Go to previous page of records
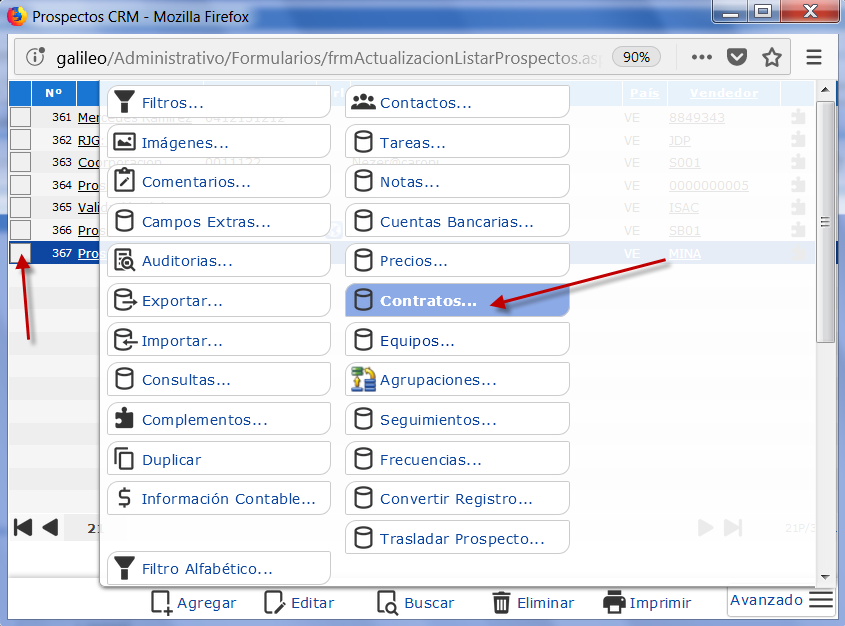This screenshot has height=626, width=845. pyautogui.click(x=50, y=527)
